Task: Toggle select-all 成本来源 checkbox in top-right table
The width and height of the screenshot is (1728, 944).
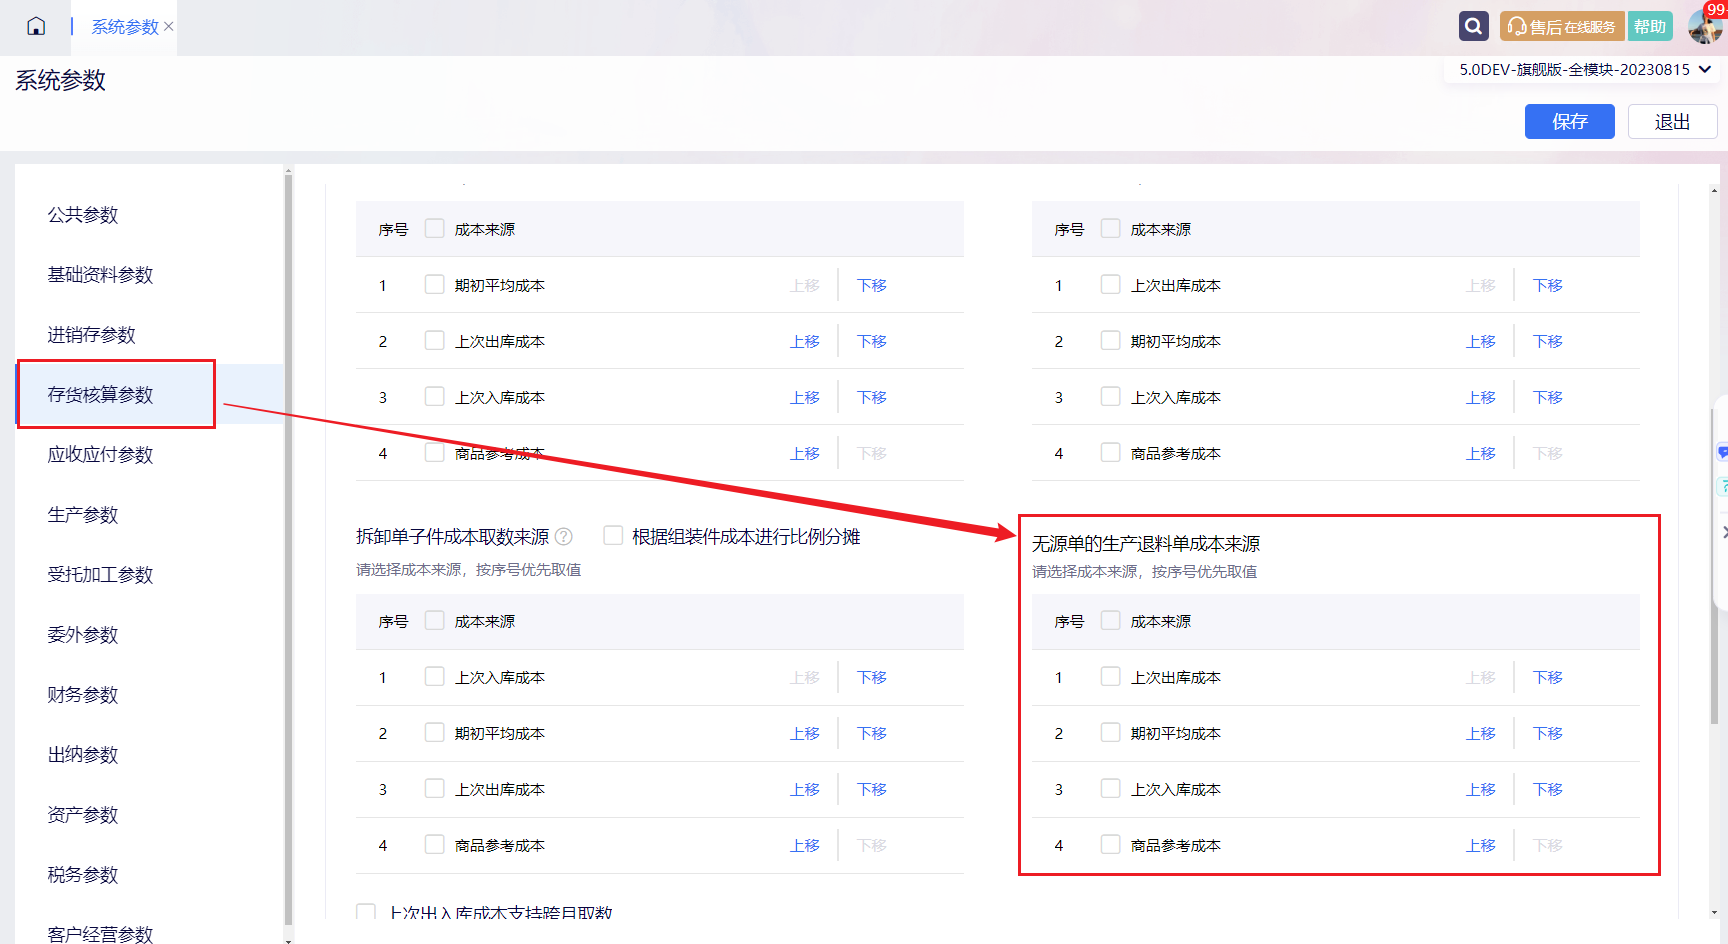Action: 1110,228
